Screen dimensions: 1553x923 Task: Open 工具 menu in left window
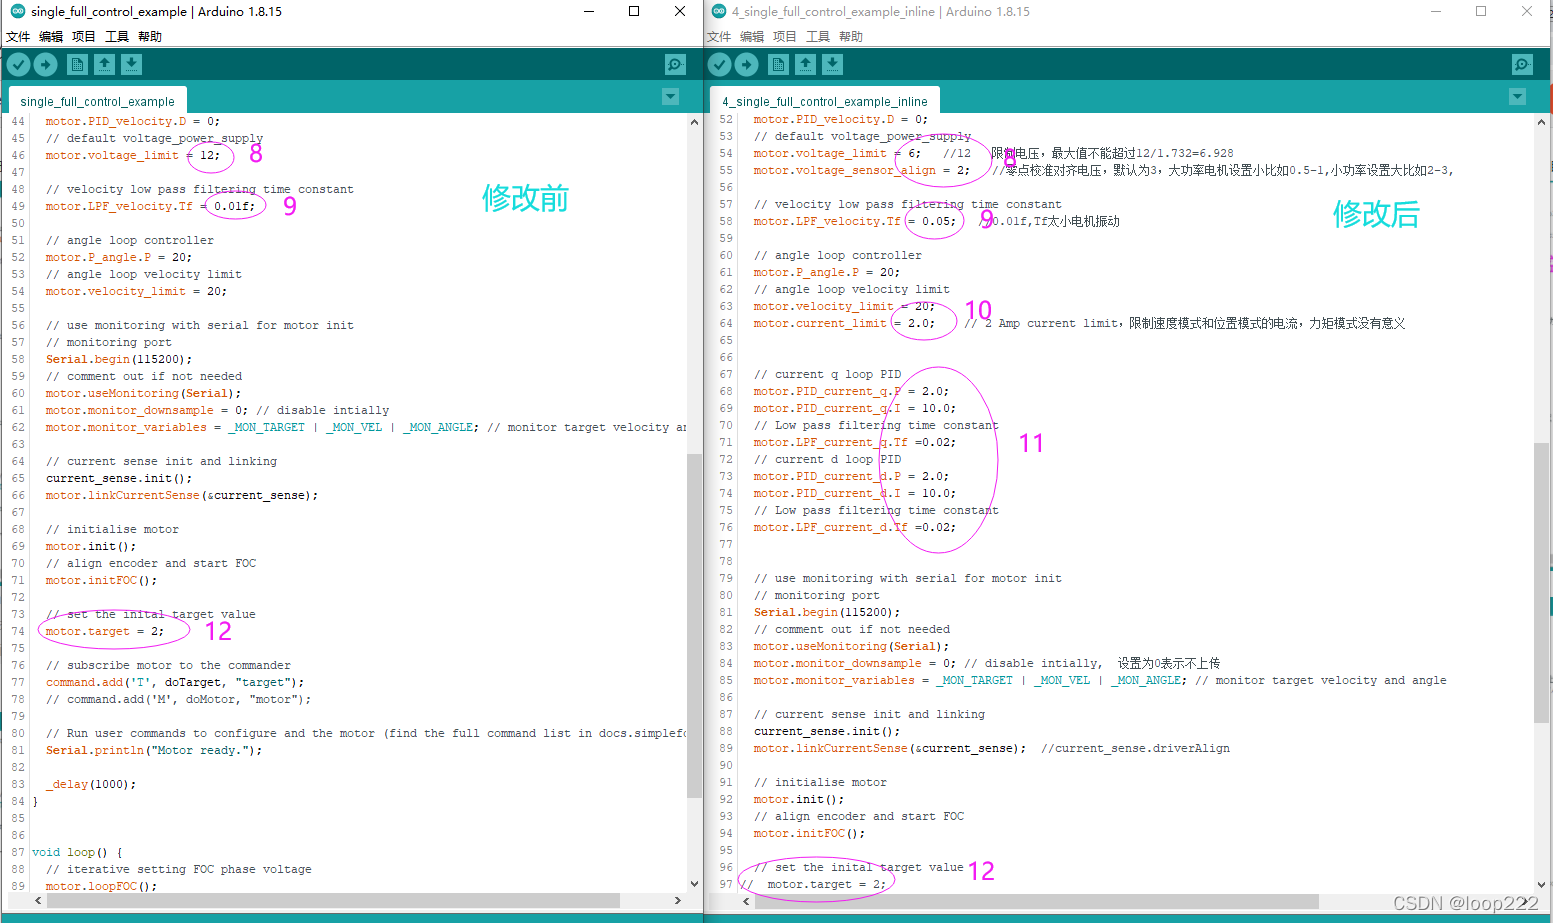(x=117, y=37)
